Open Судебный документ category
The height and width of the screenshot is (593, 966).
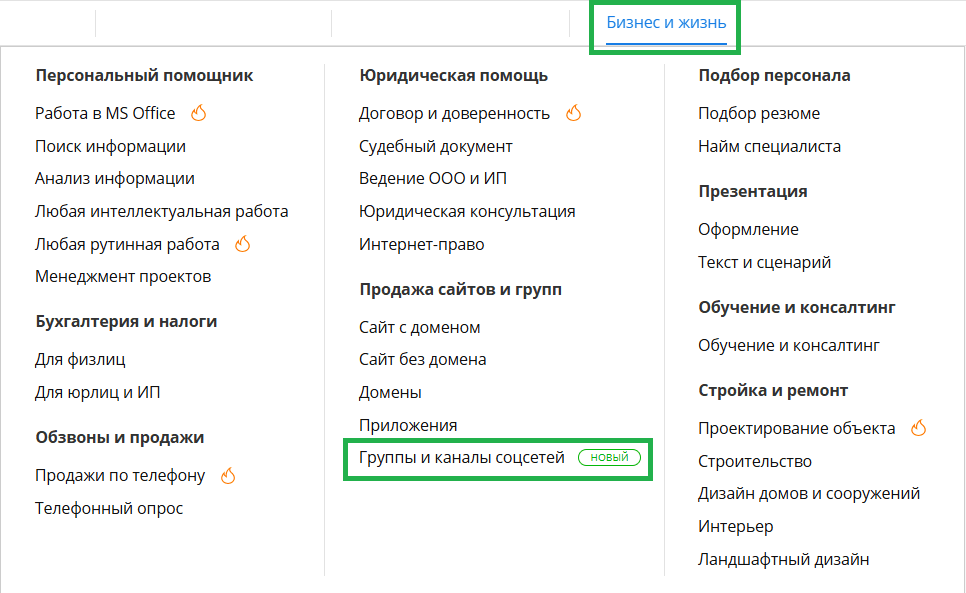pyautogui.click(x=435, y=146)
